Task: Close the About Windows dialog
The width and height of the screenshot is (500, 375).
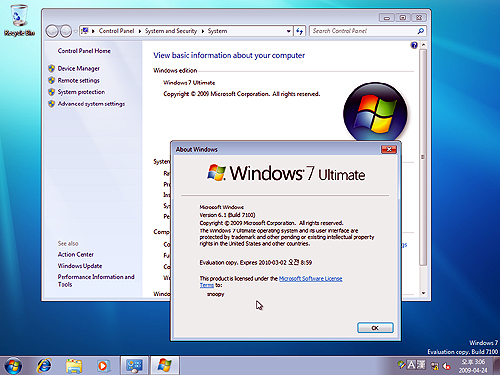Action: pos(389,149)
